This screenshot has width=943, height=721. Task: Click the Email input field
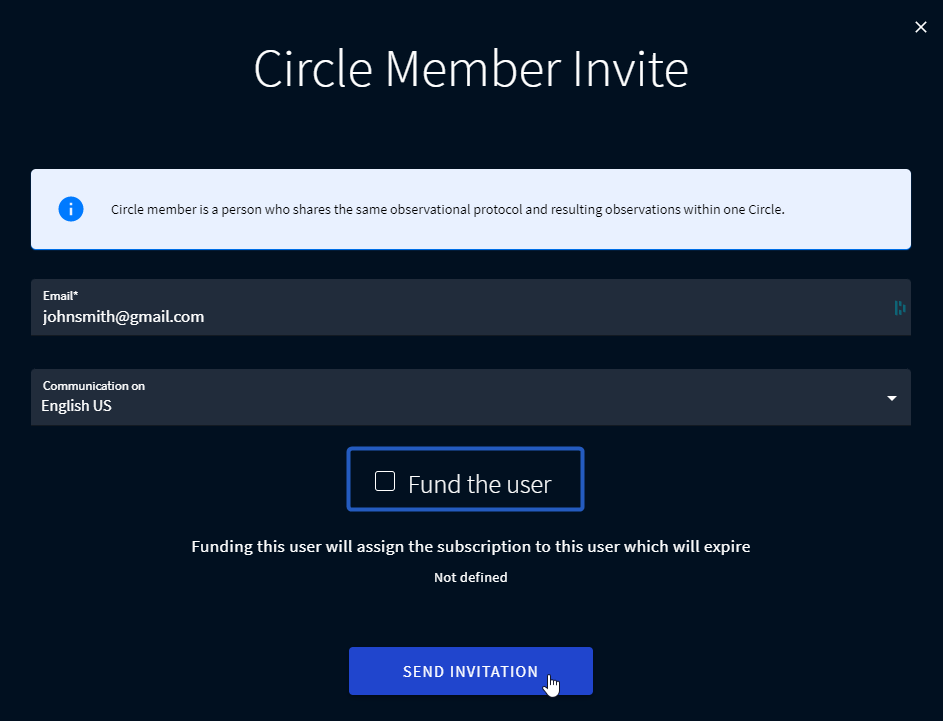(470, 317)
